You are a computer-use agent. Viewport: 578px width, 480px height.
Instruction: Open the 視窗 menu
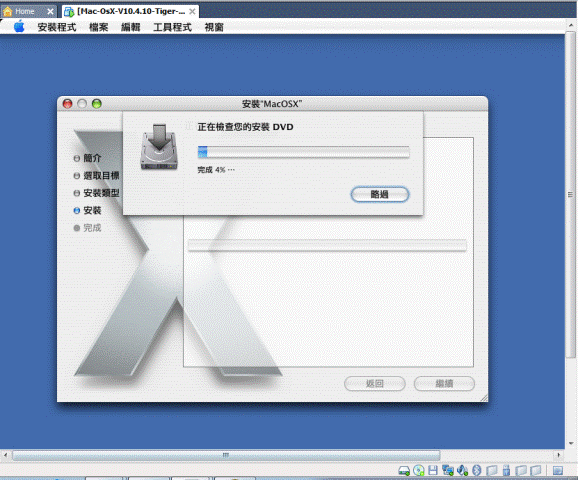[x=214, y=27]
